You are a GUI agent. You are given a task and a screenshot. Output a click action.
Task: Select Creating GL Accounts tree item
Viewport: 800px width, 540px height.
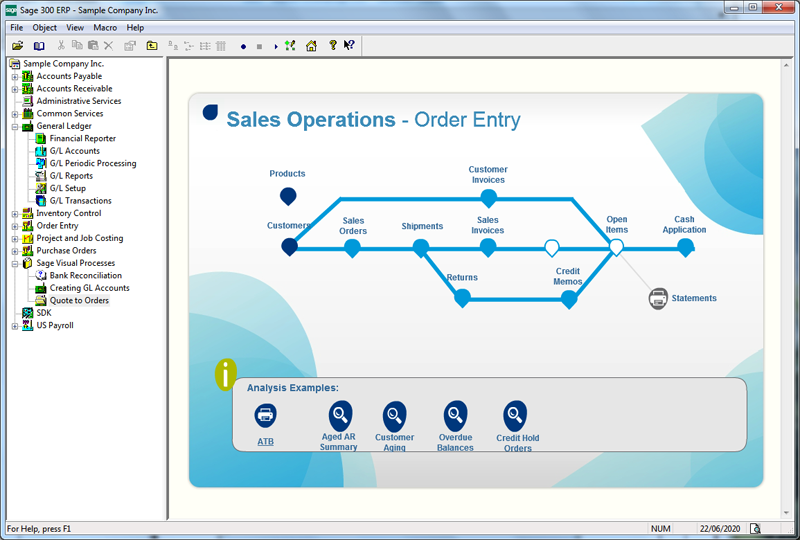point(90,288)
